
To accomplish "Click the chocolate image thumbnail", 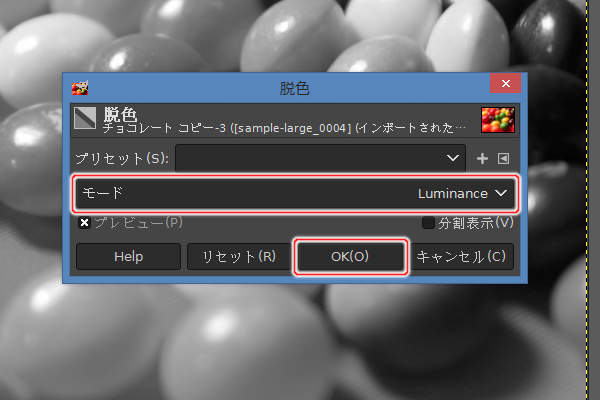I will pos(497,120).
